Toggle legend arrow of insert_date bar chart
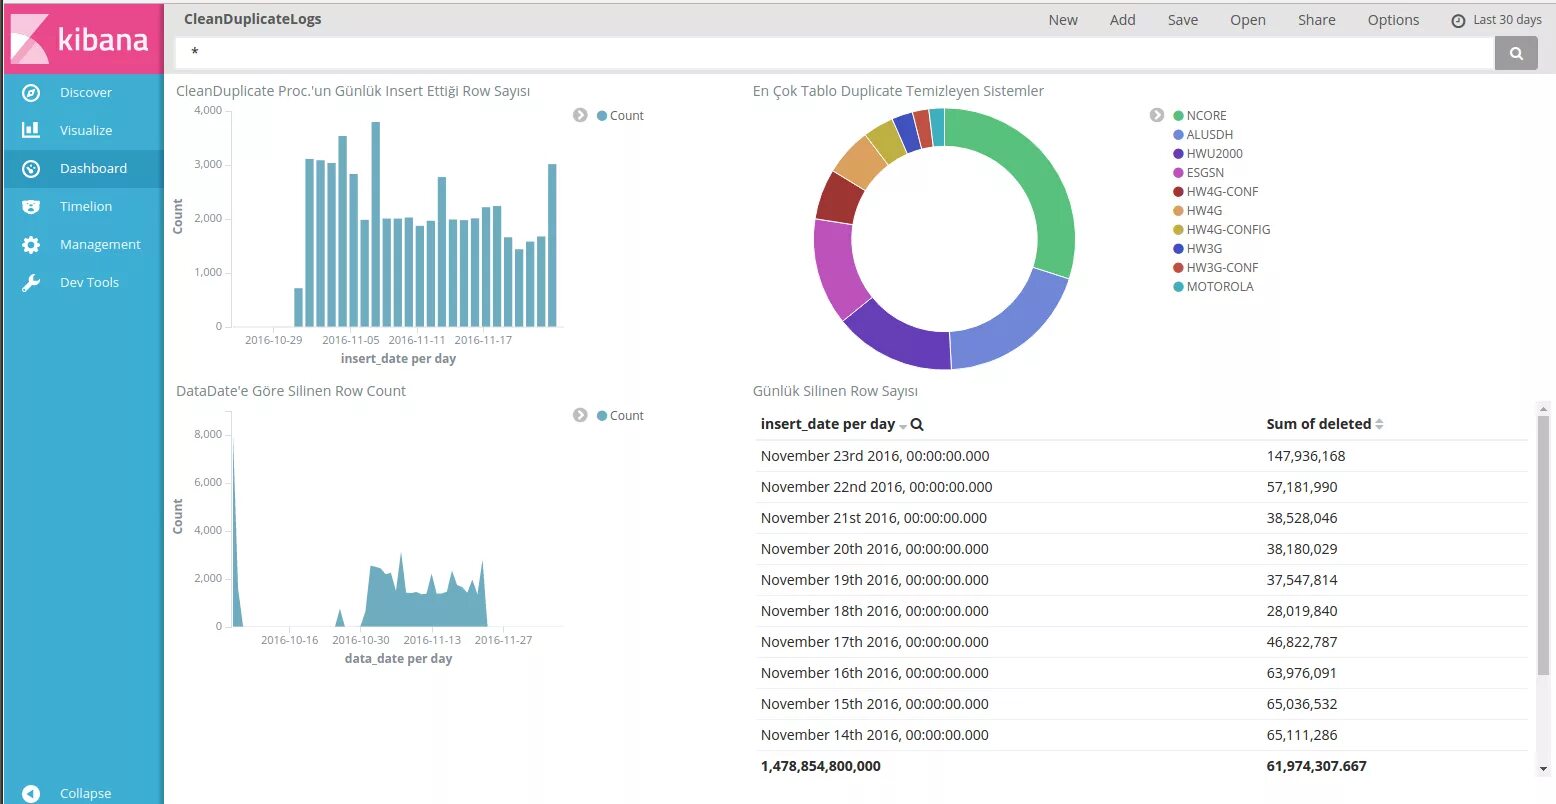This screenshot has height=804, width=1556. coord(580,115)
